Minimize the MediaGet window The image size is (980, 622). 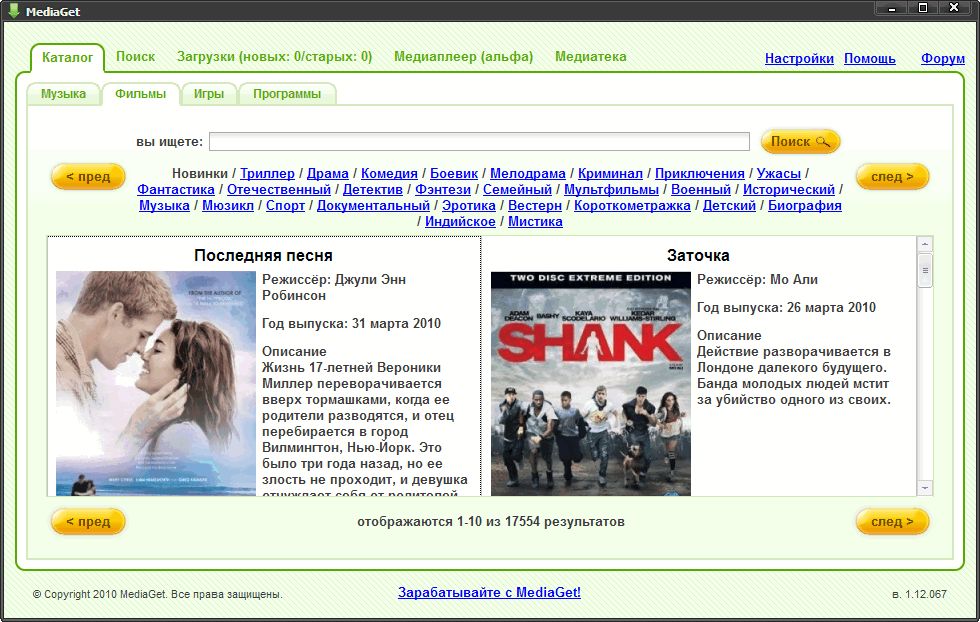(892, 8)
